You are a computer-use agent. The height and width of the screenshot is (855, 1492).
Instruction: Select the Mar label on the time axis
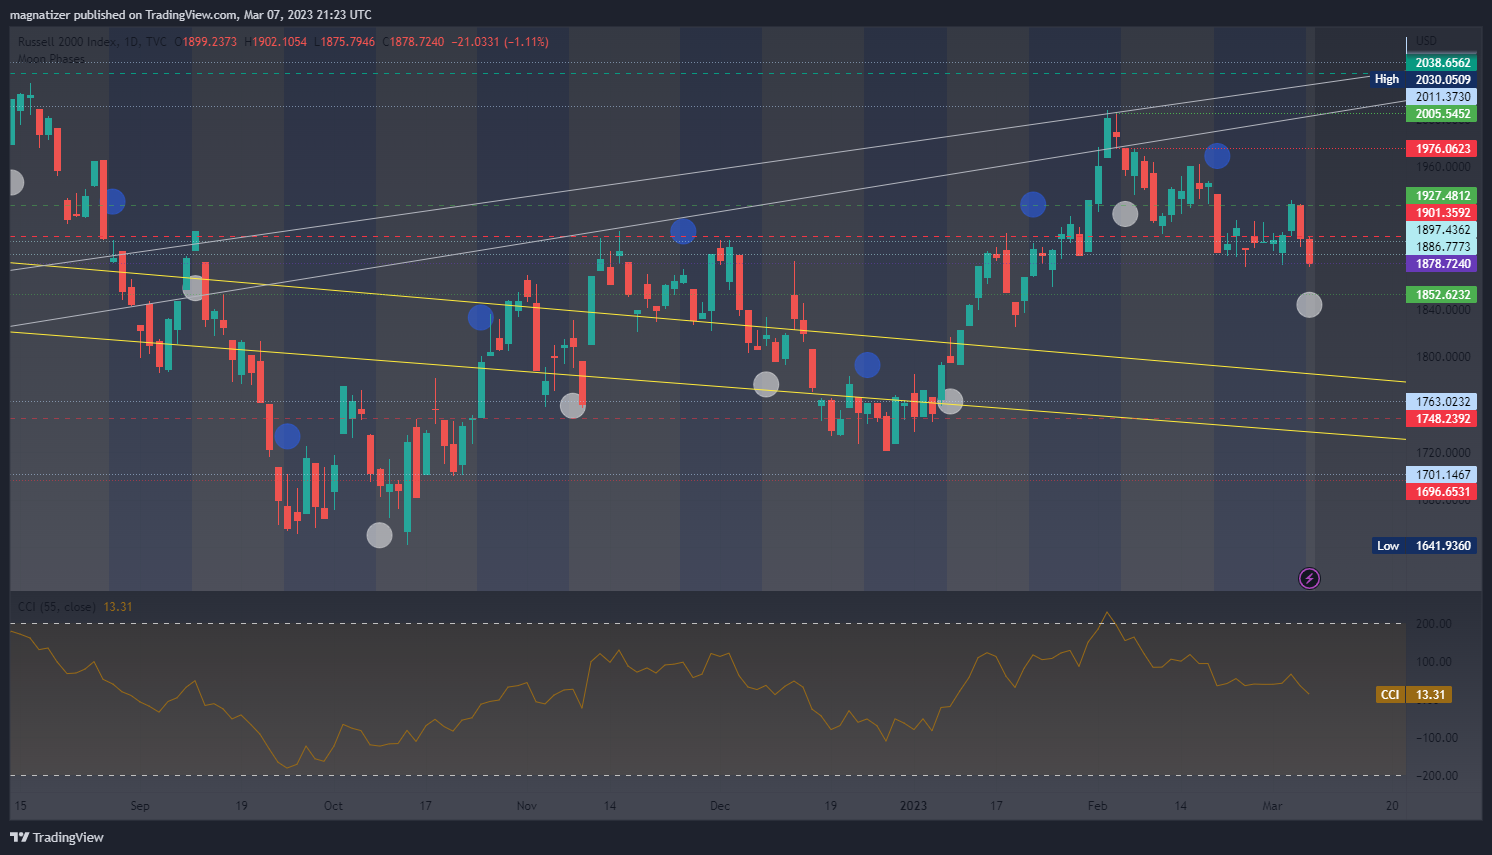click(1272, 806)
